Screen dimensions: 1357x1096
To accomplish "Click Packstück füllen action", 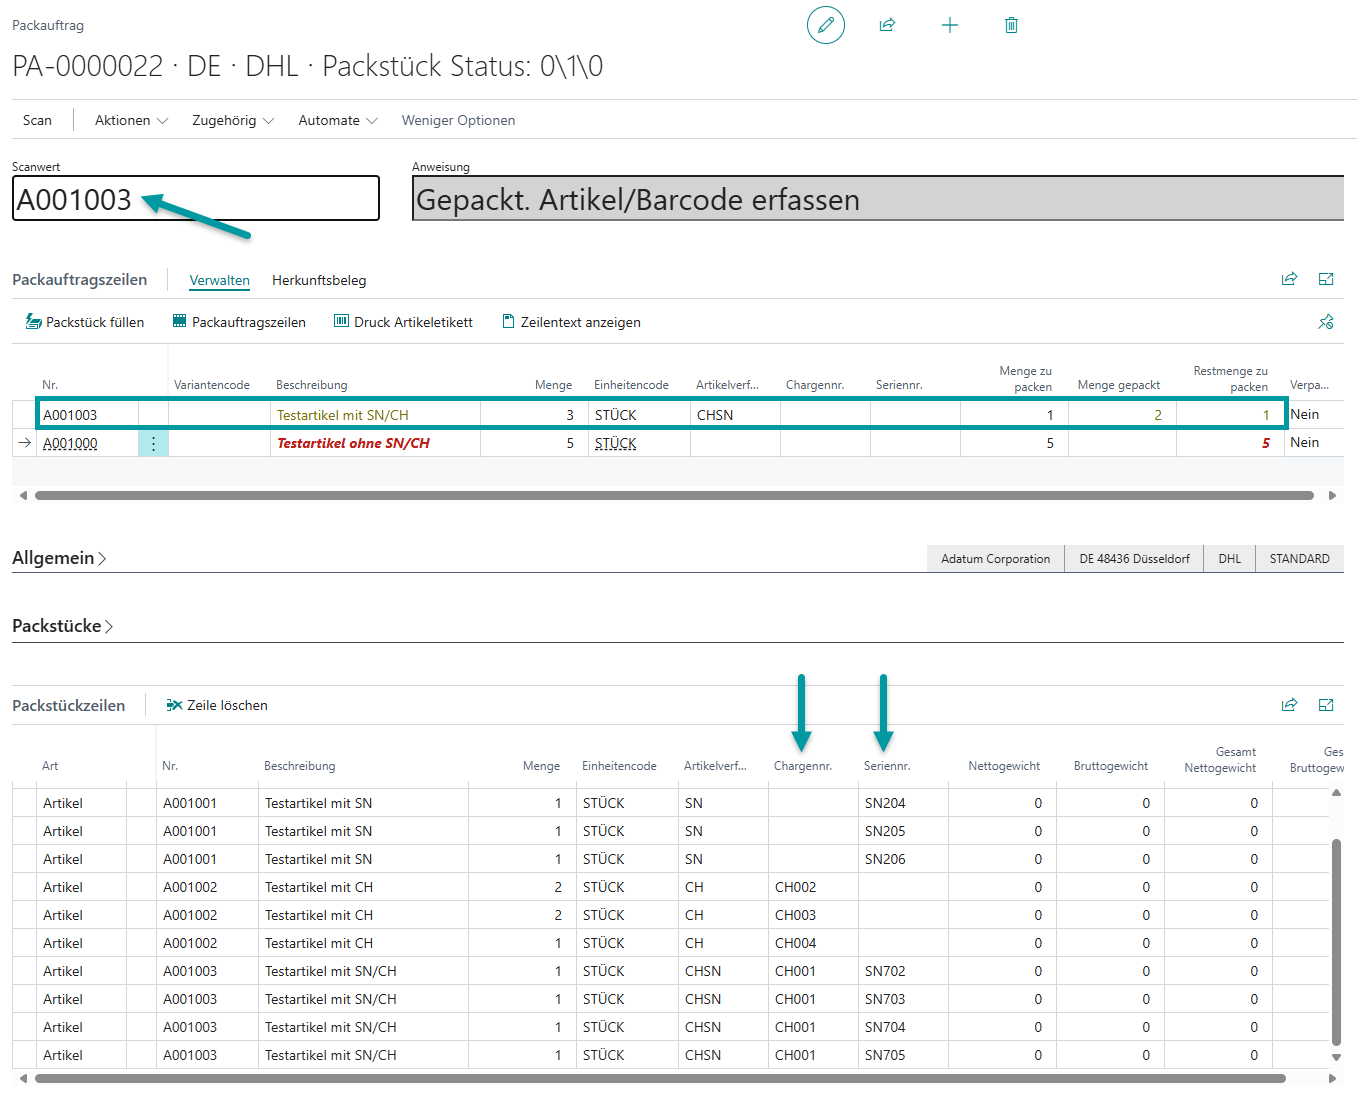I will (x=85, y=322).
